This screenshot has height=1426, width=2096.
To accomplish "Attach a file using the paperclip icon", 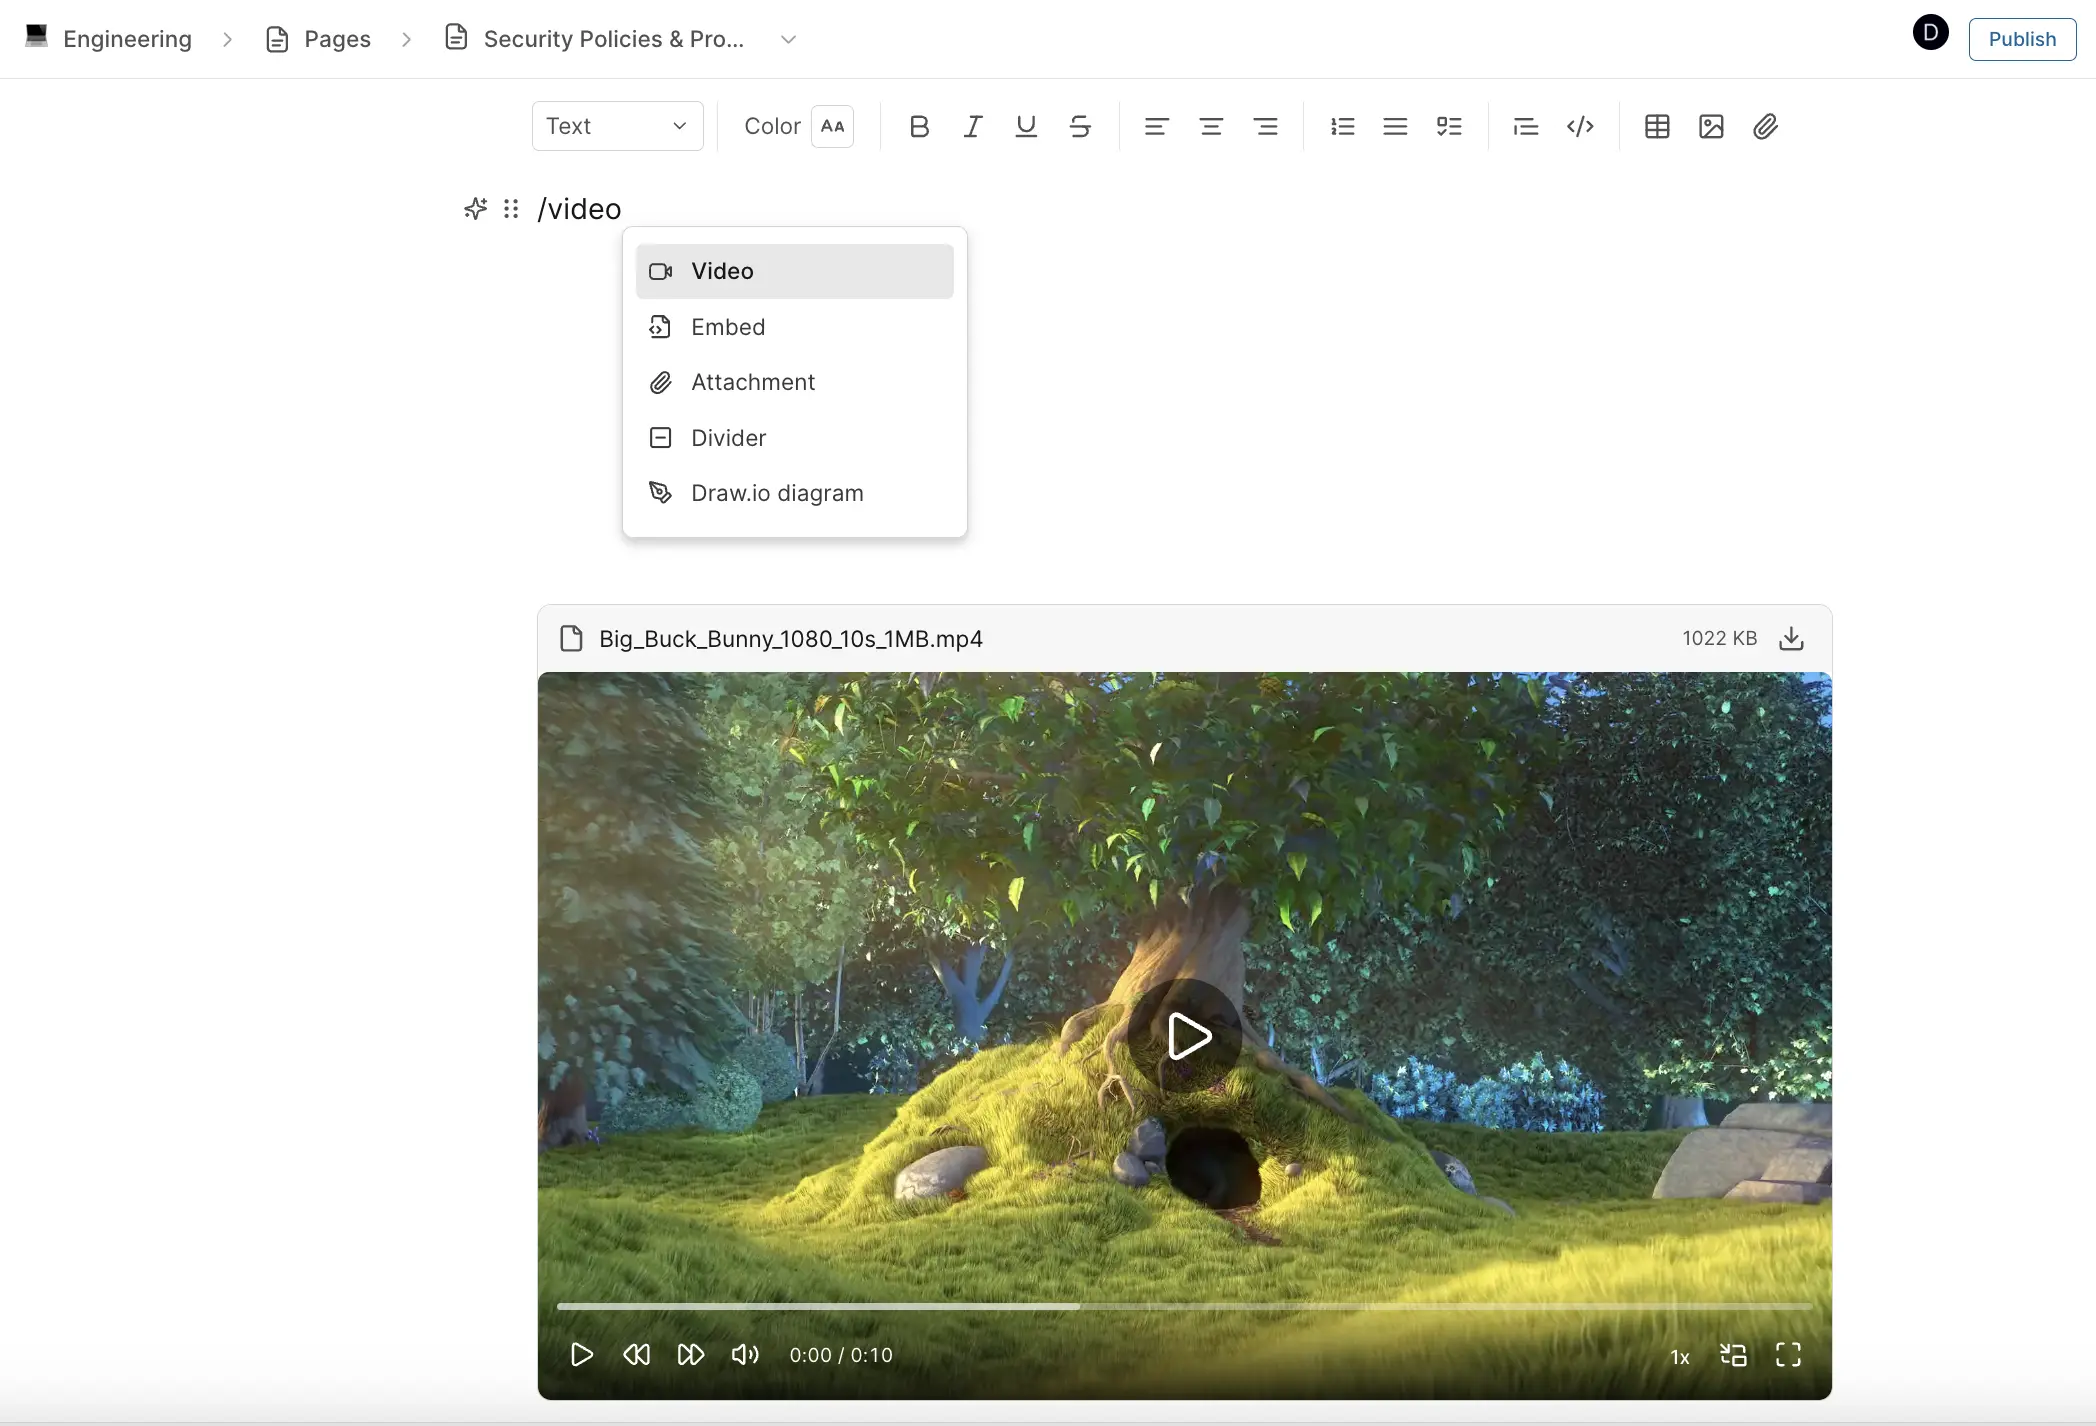I will click(x=1765, y=126).
